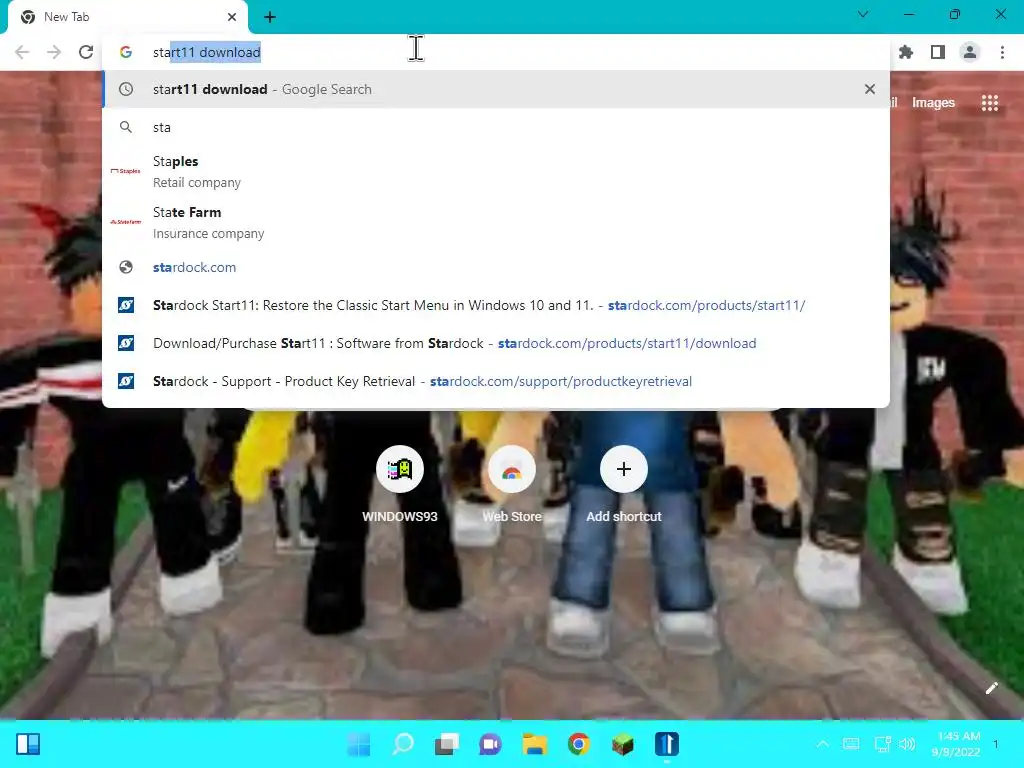Remove the start11 download history suggestion
The height and width of the screenshot is (768, 1024).
point(870,89)
